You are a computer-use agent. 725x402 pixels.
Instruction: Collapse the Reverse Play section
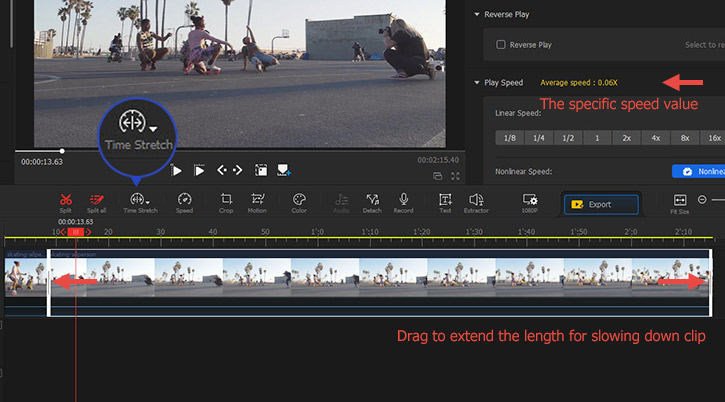pos(477,15)
